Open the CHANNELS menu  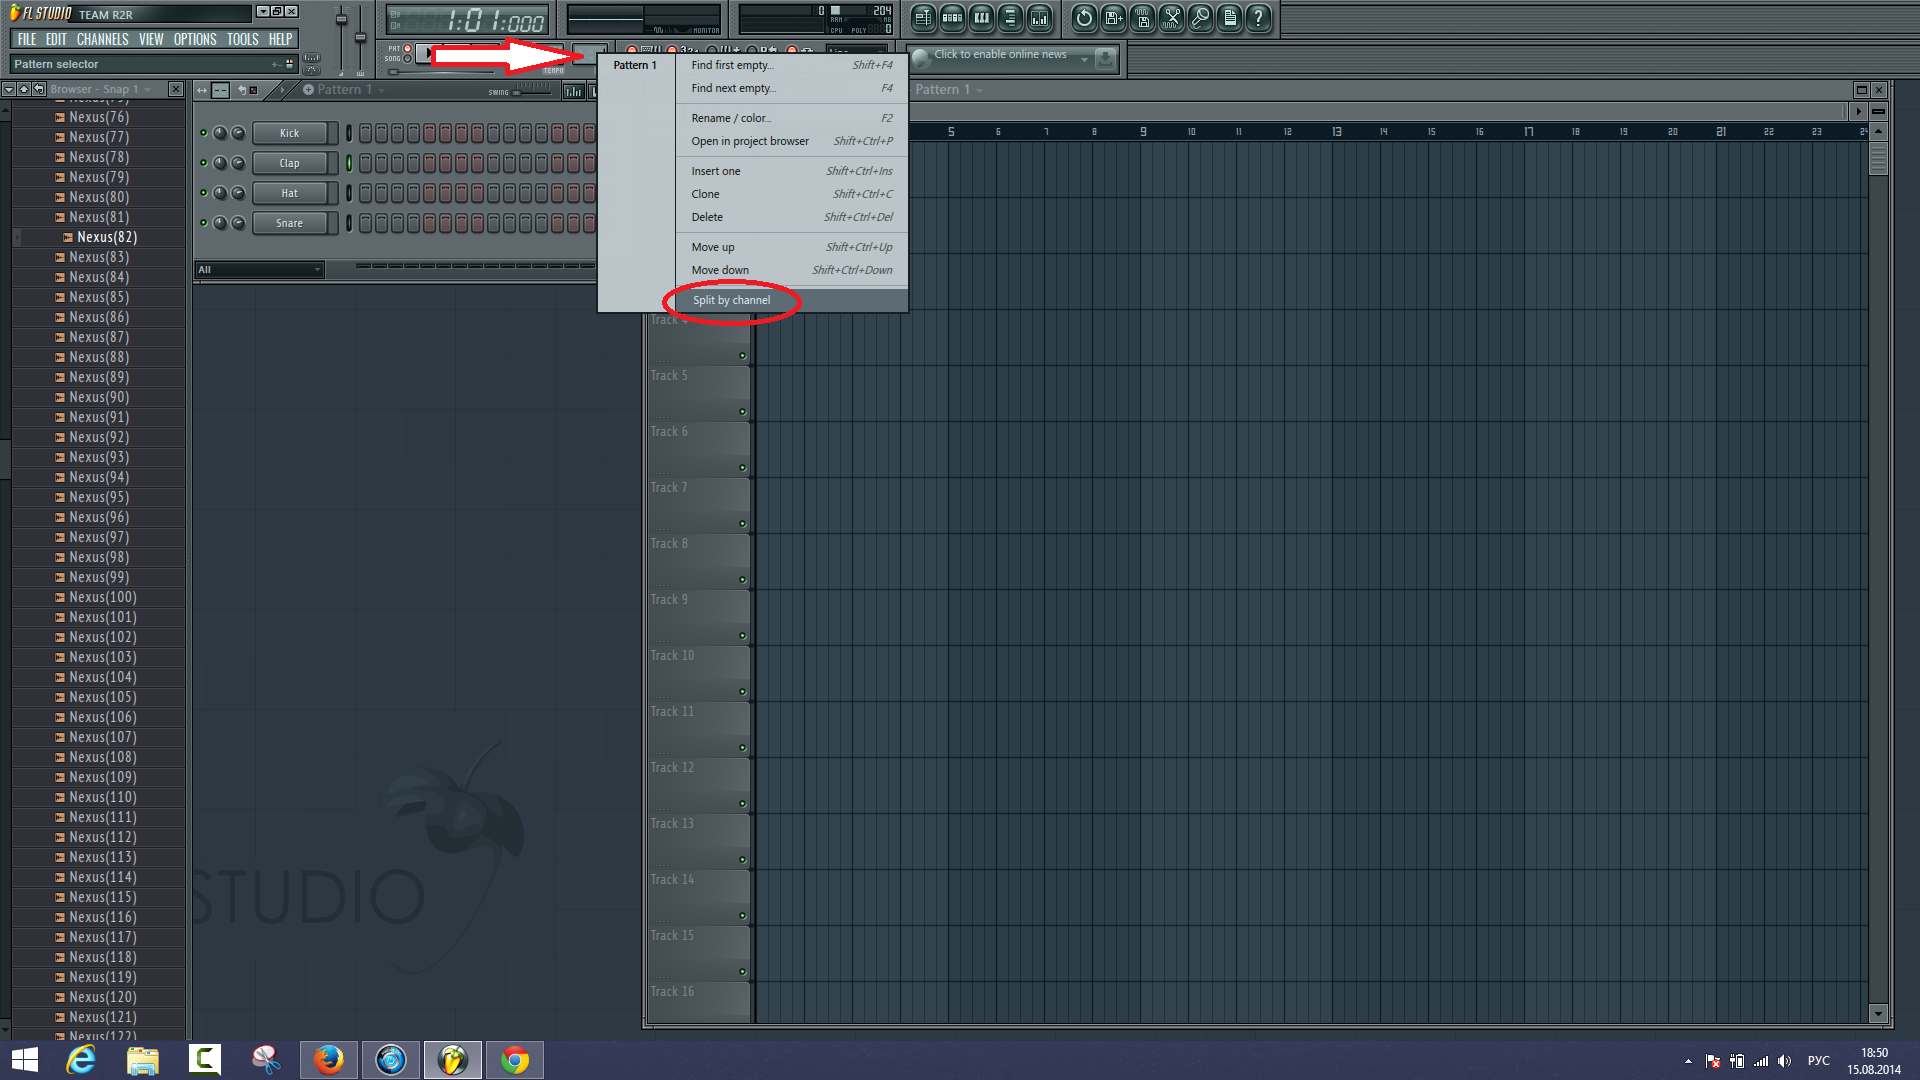(x=102, y=40)
